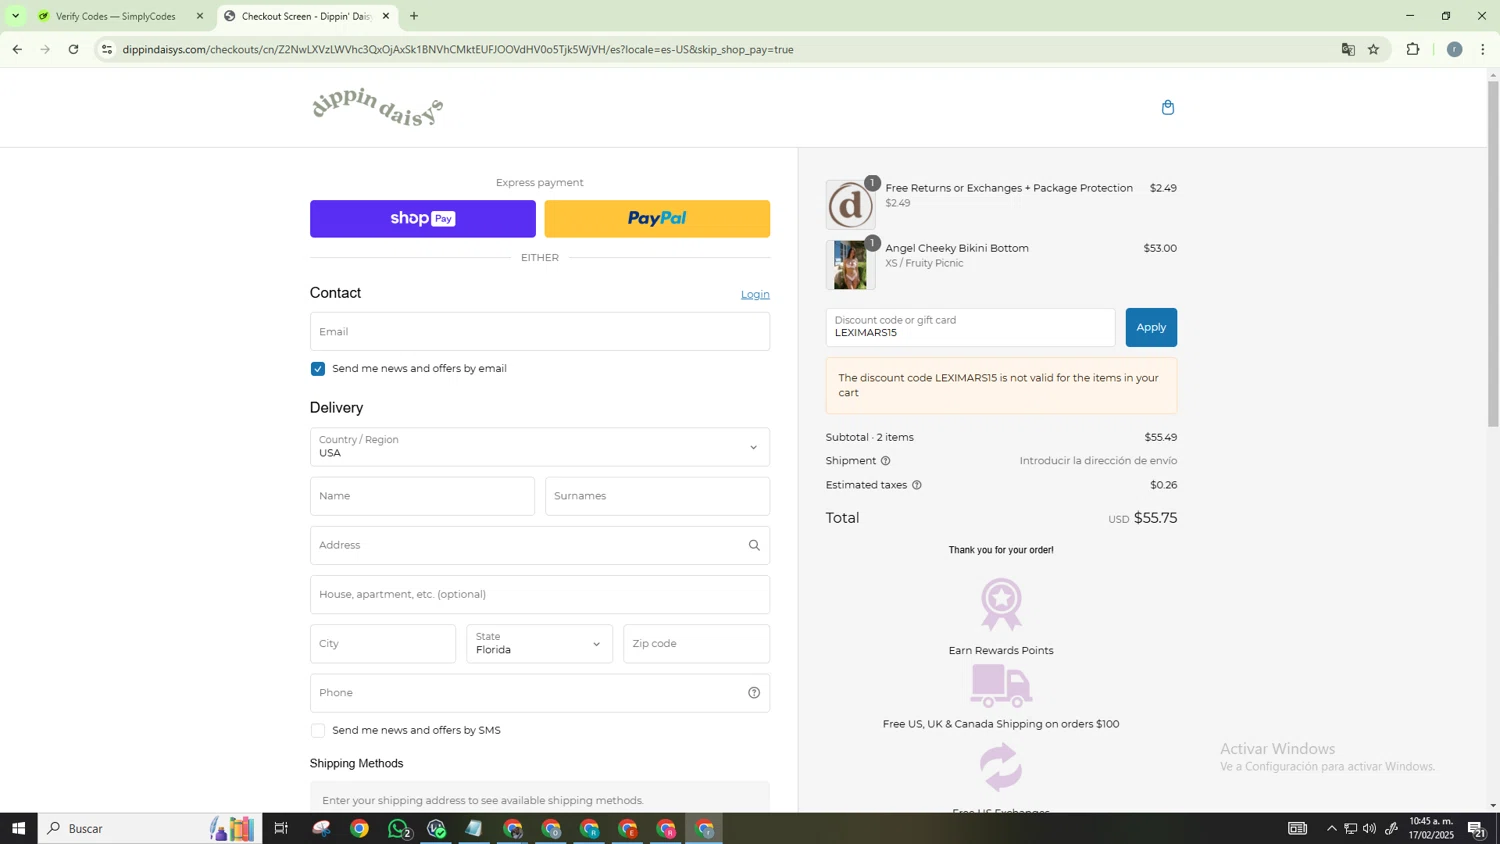Open Chrome profile avatar
This screenshot has height=844, width=1500.
[x=1454, y=49]
